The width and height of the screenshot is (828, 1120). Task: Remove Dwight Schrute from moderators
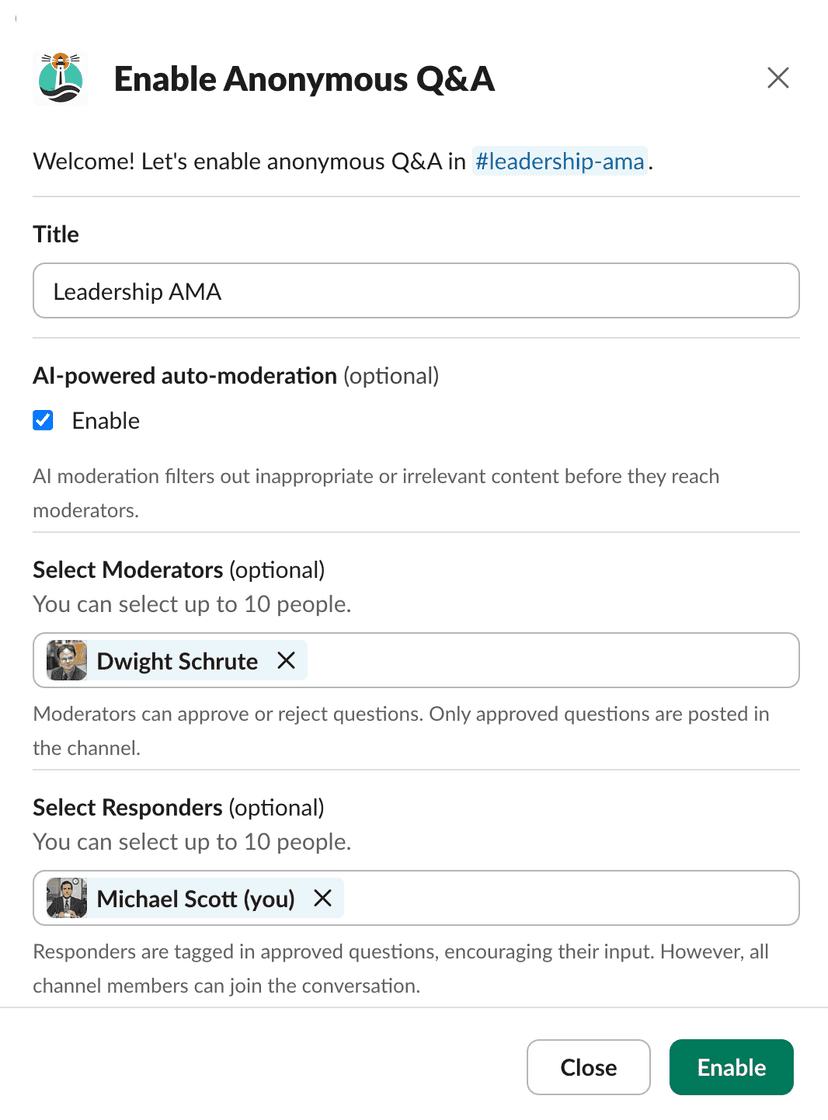pyautogui.click(x=286, y=660)
